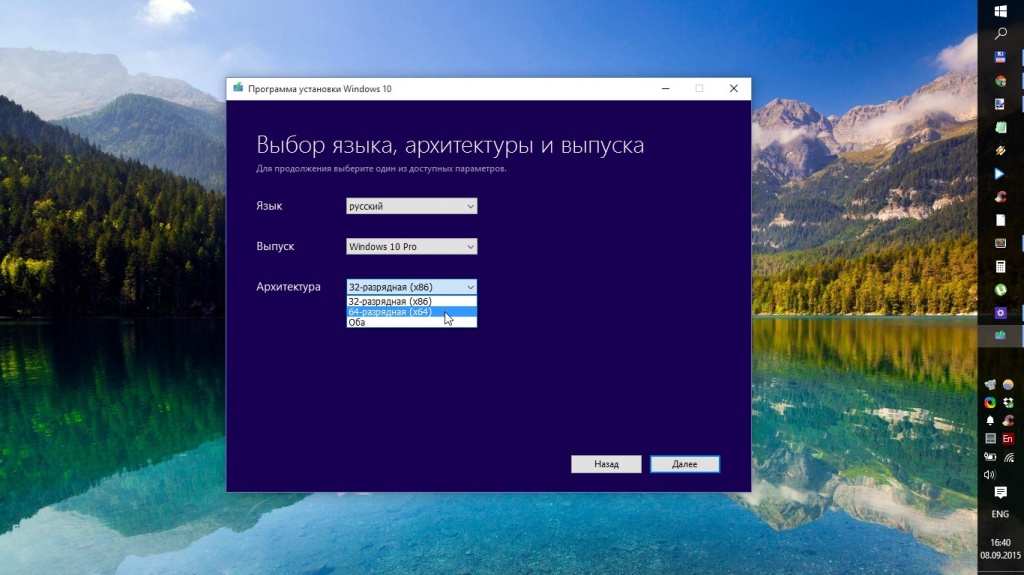Open the floppy disk taskbar app
Image resolution: width=1024 pixels, height=575 pixels.
1000,58
